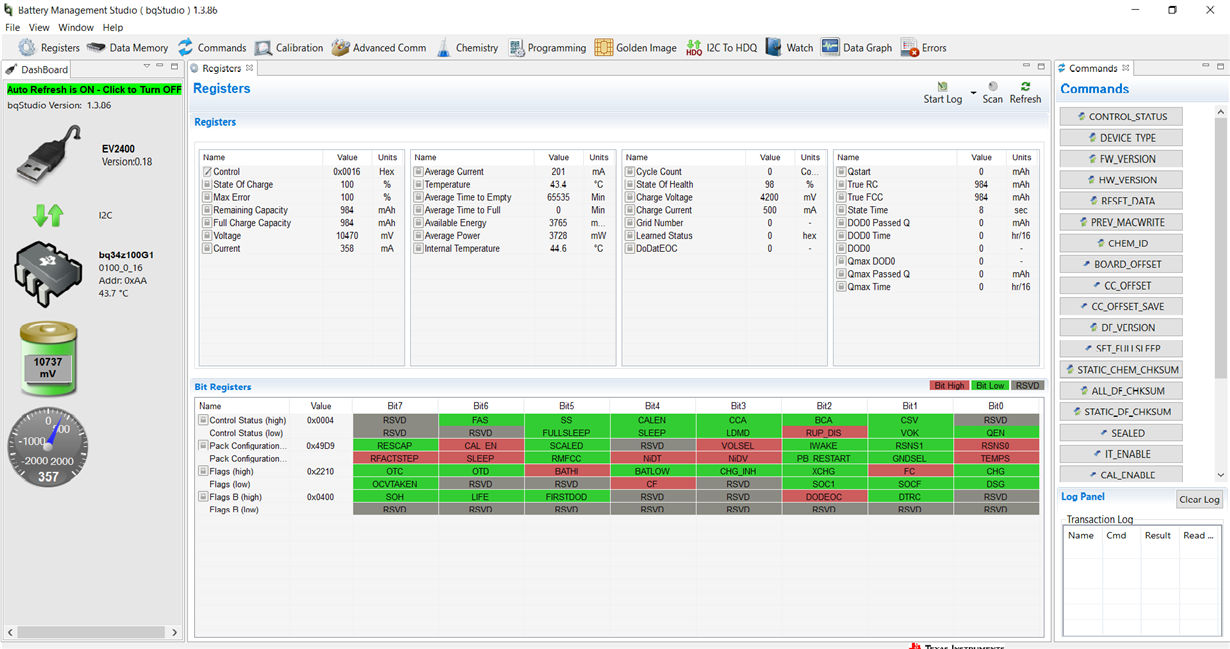The image size is (1230, 649).
Task: Toggle the Voltage register log box
Action: point(207,236)
